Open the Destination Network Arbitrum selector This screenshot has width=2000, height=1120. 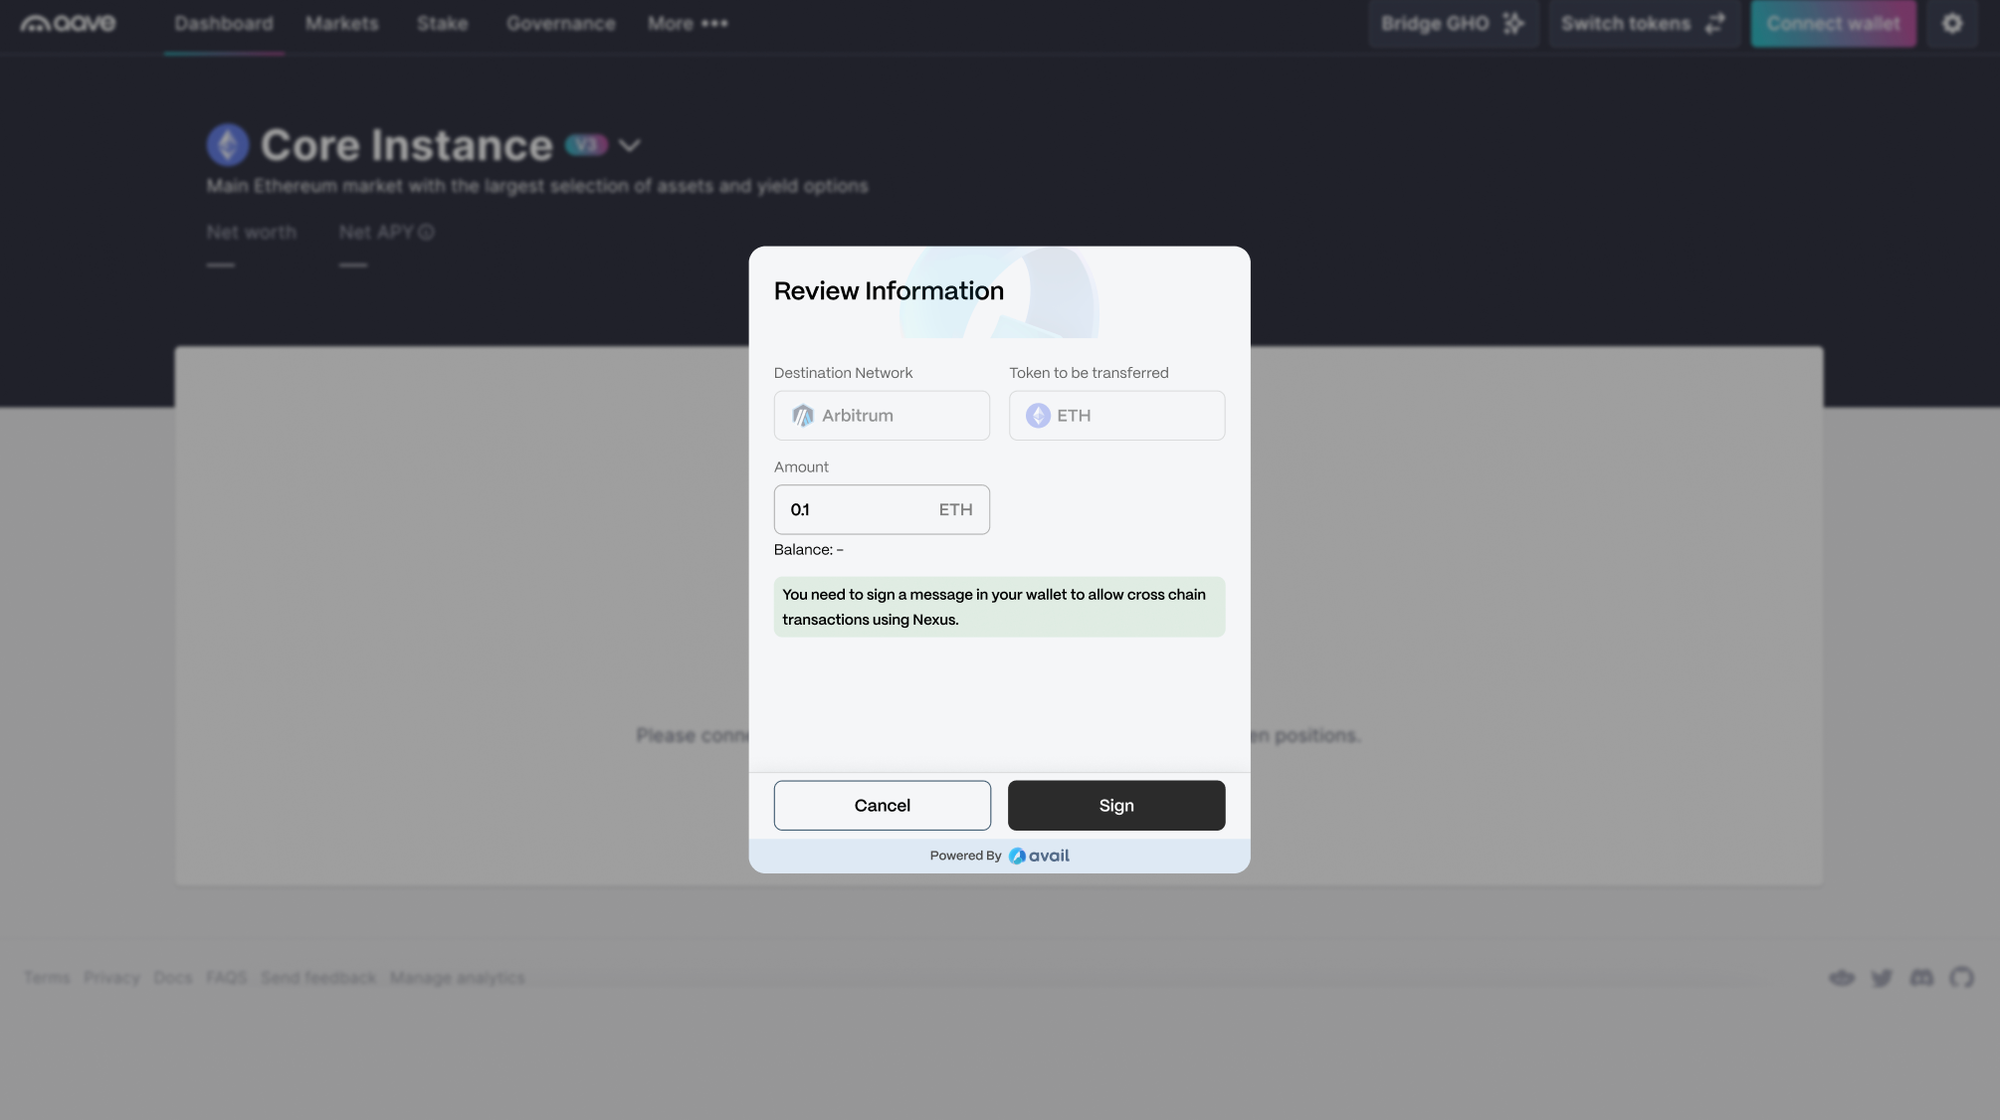pyautogui.click(x=881, y=415)
